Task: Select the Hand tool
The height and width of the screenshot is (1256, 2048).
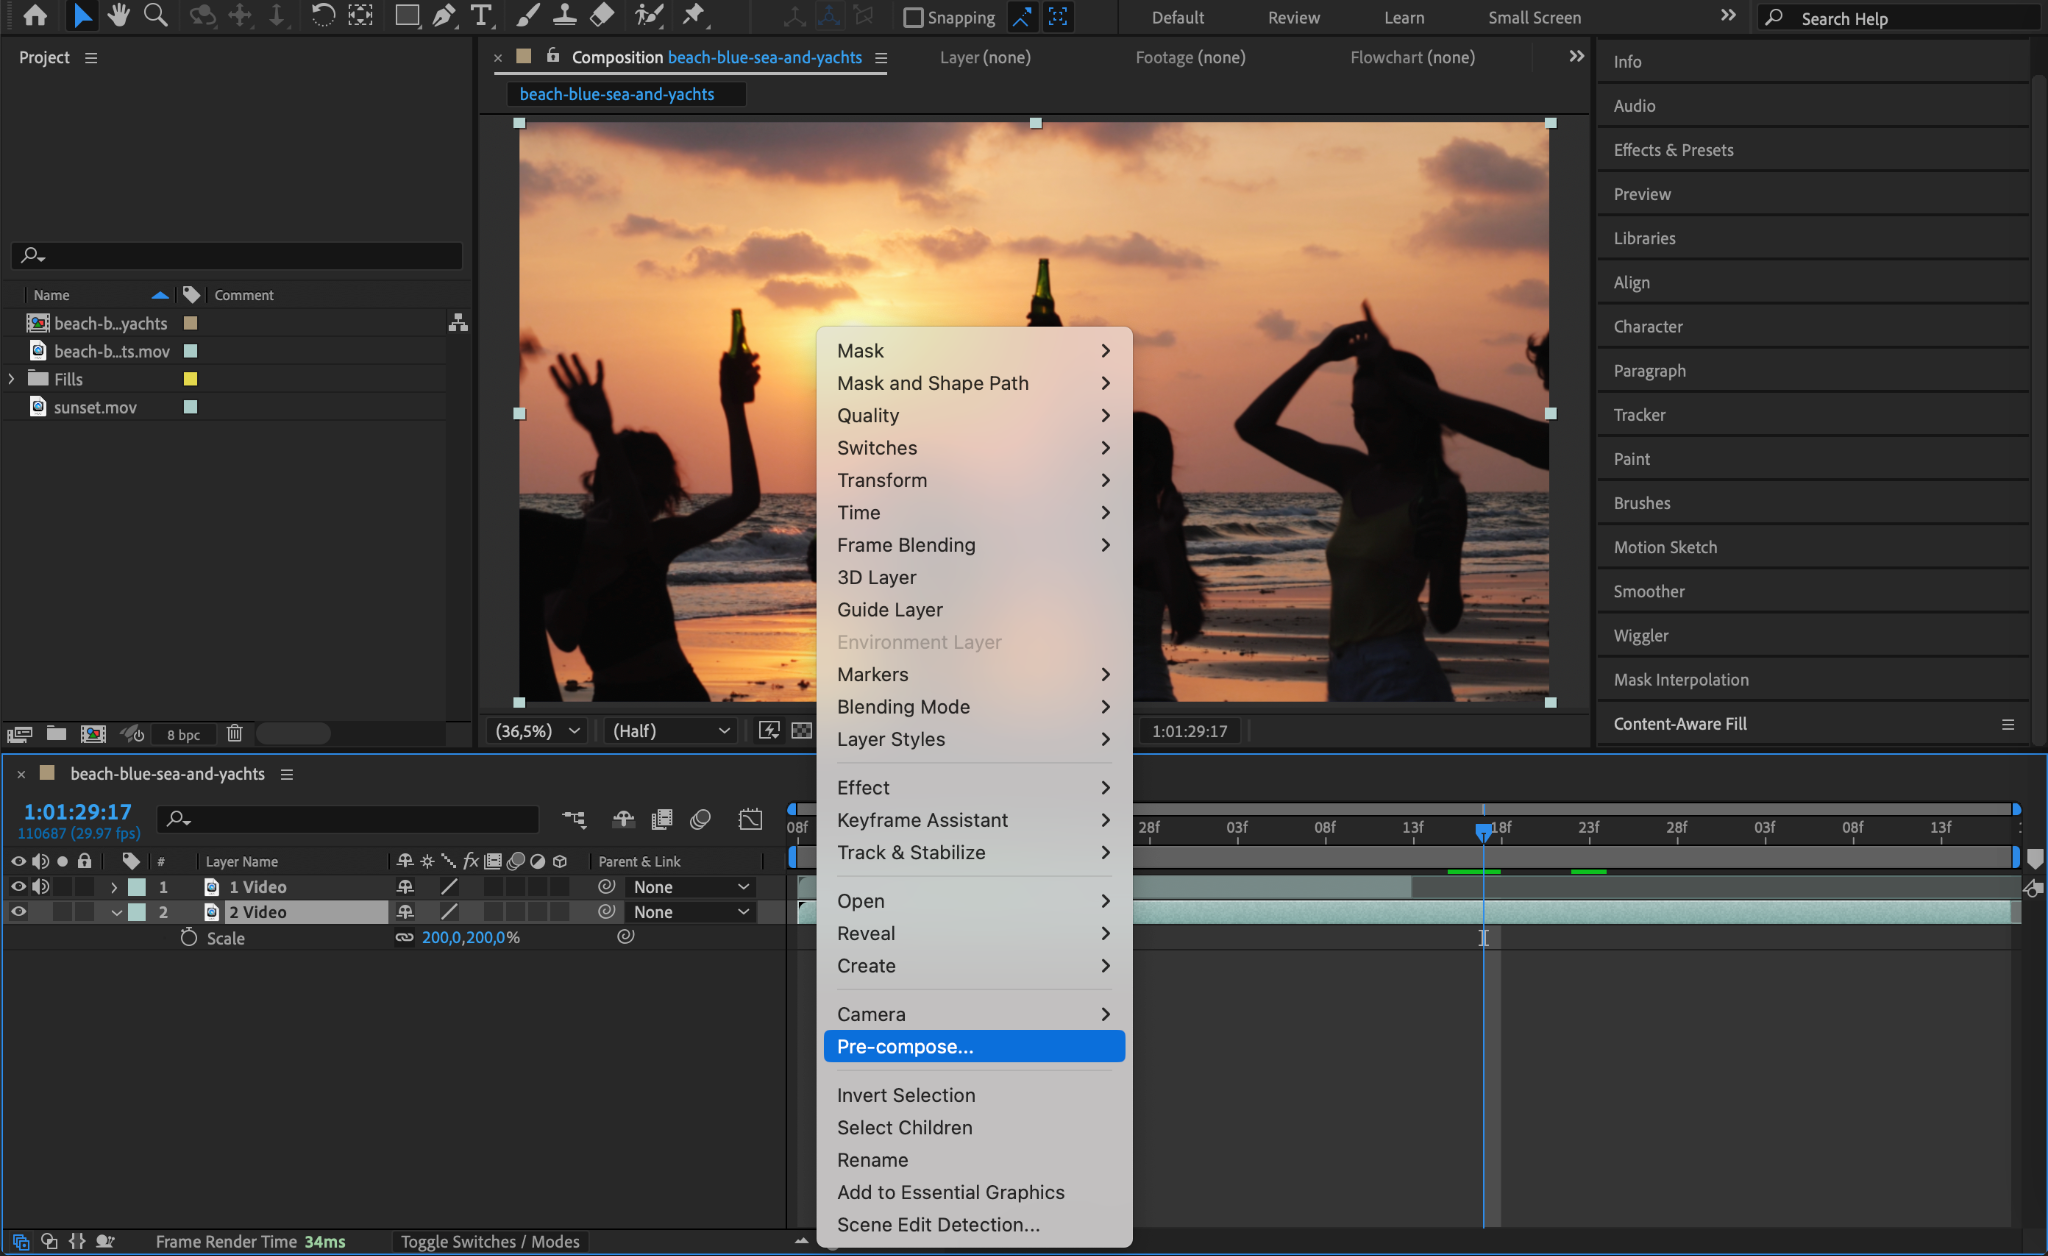Action: [x=119, y=15]
